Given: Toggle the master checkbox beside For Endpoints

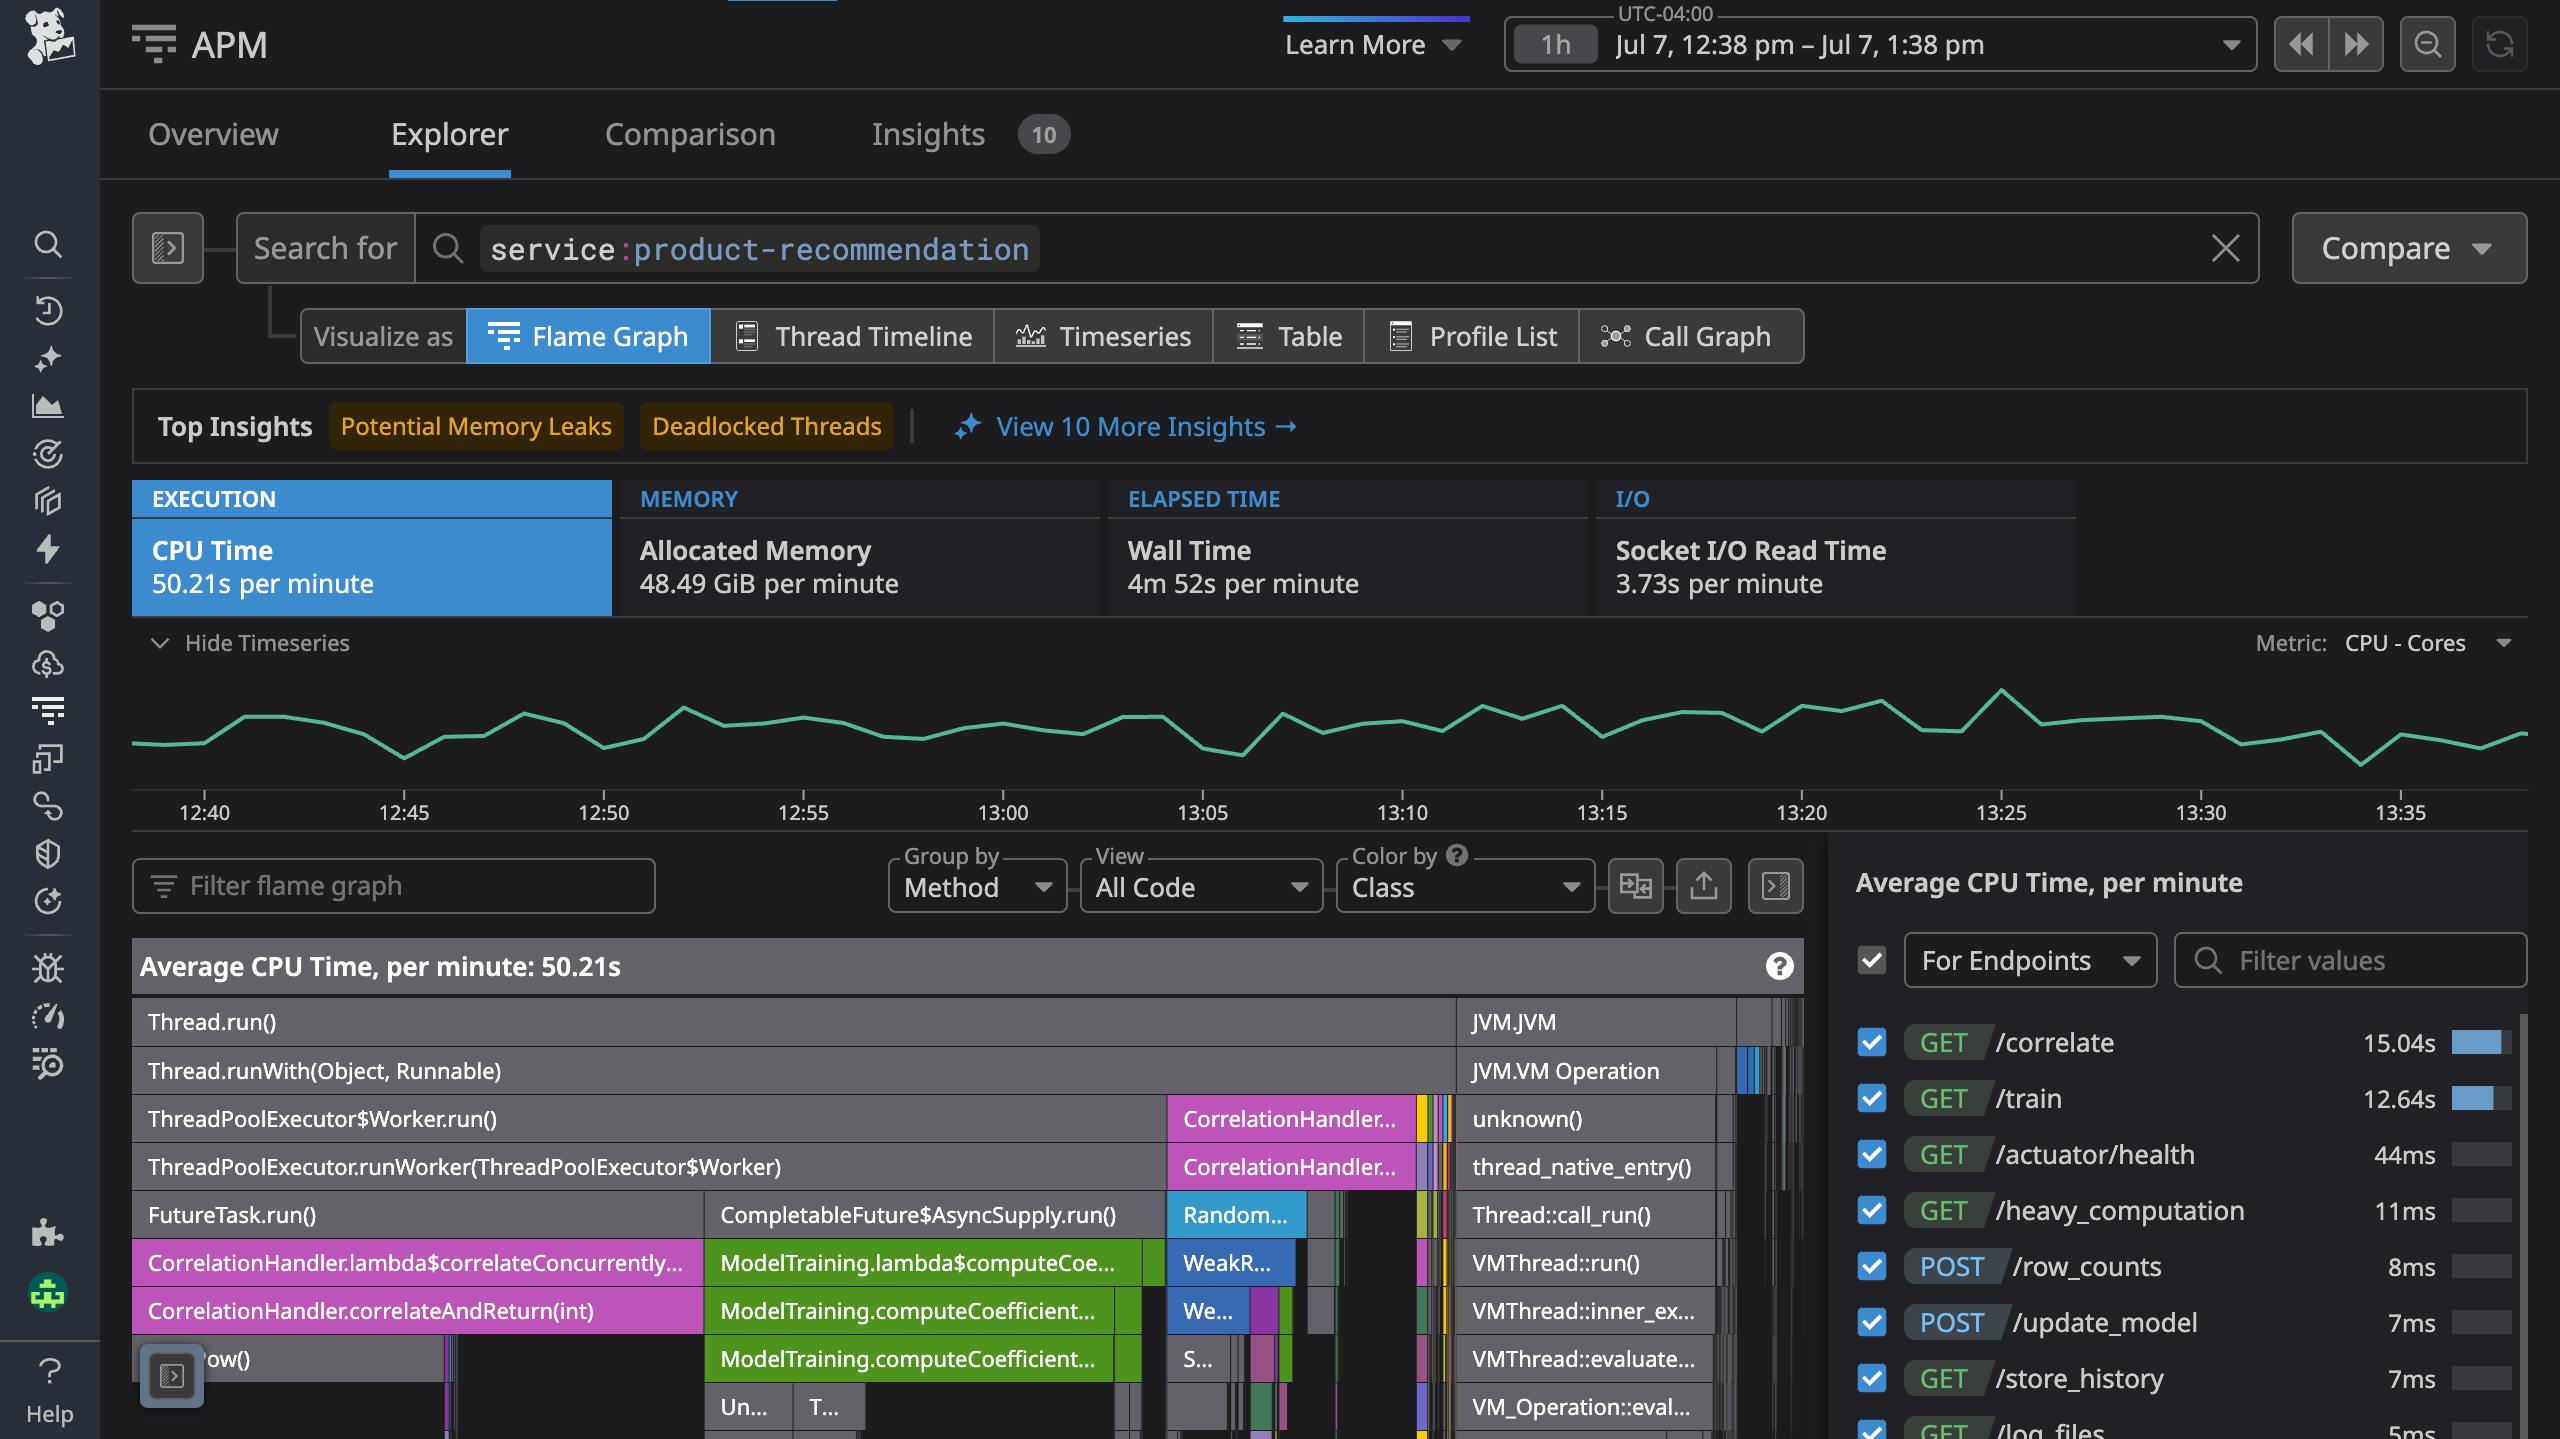Looking at the screenshot, I should [1872, 959].
